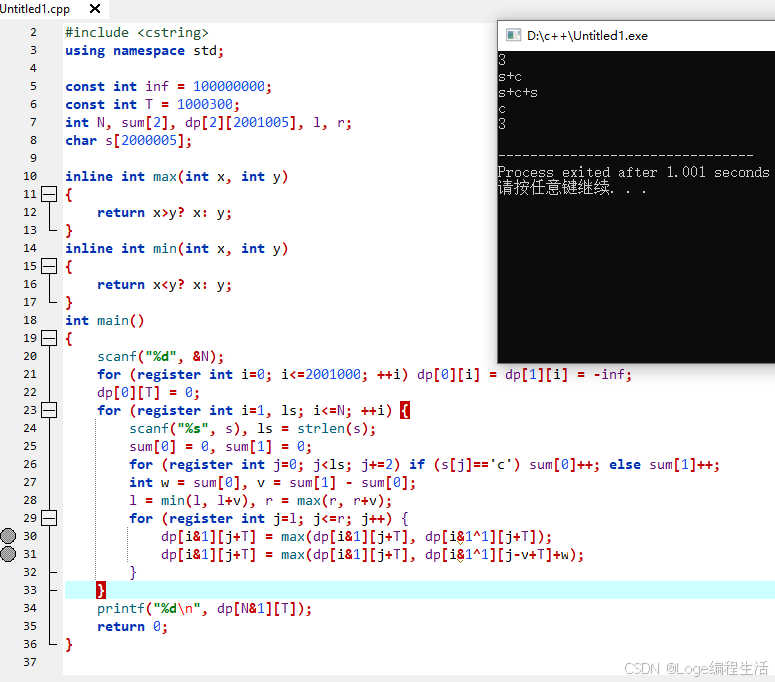The height and width of the screenshot is (682, 775).
Task: Click the 'using namespace std;' line
Action: tap(144, 50)
